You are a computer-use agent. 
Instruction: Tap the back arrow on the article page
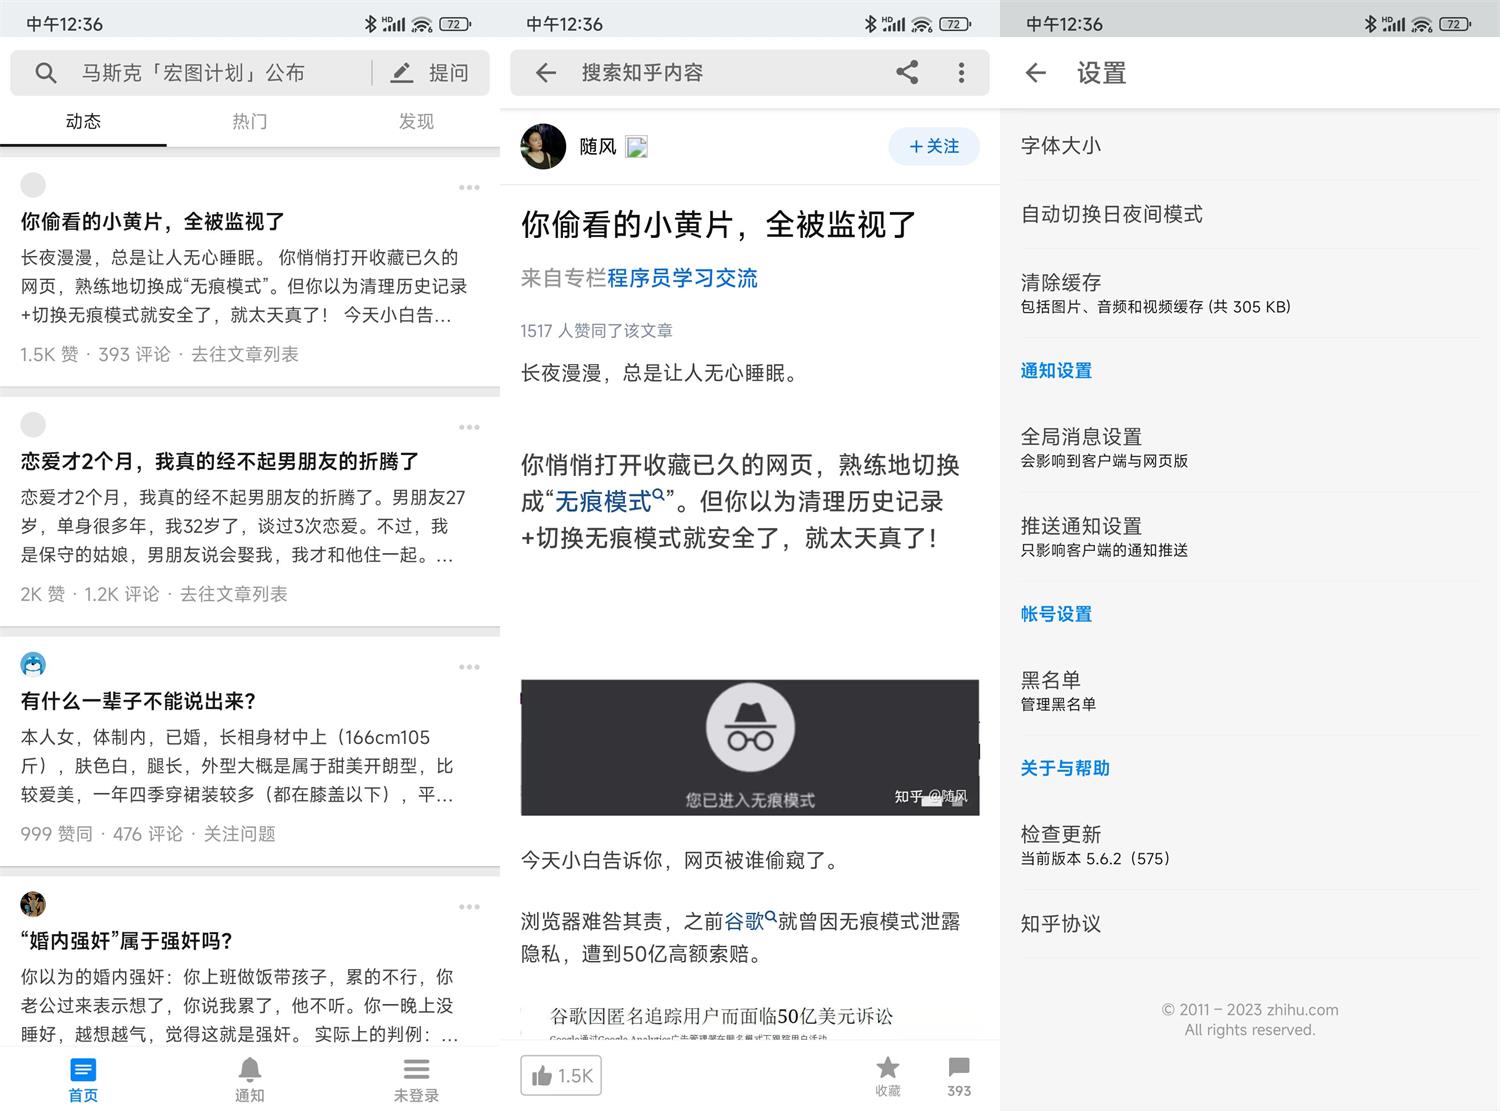point(544,72)
